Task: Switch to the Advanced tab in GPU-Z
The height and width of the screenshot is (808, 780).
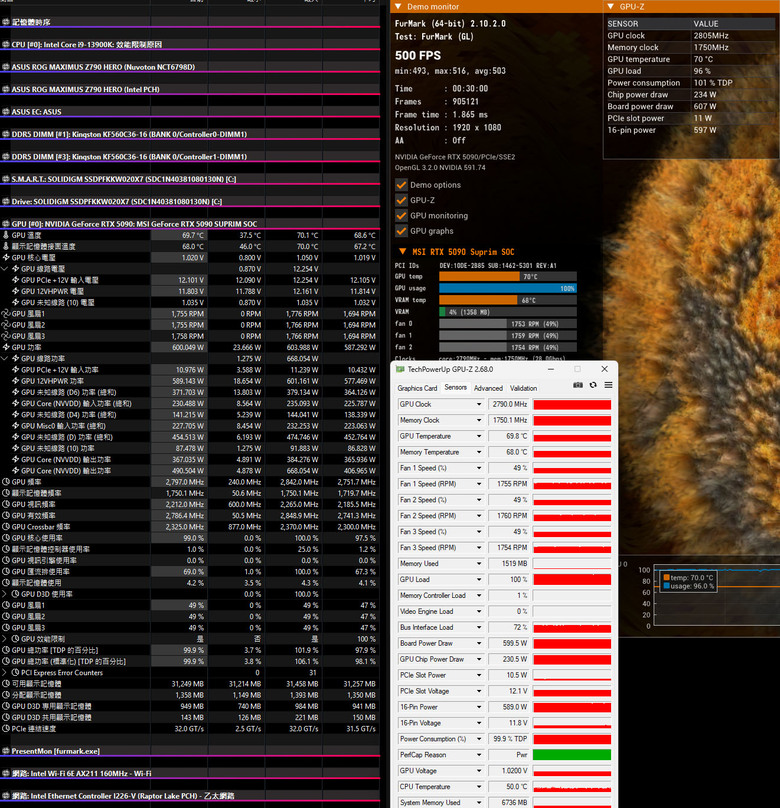Action: (488, 388)
